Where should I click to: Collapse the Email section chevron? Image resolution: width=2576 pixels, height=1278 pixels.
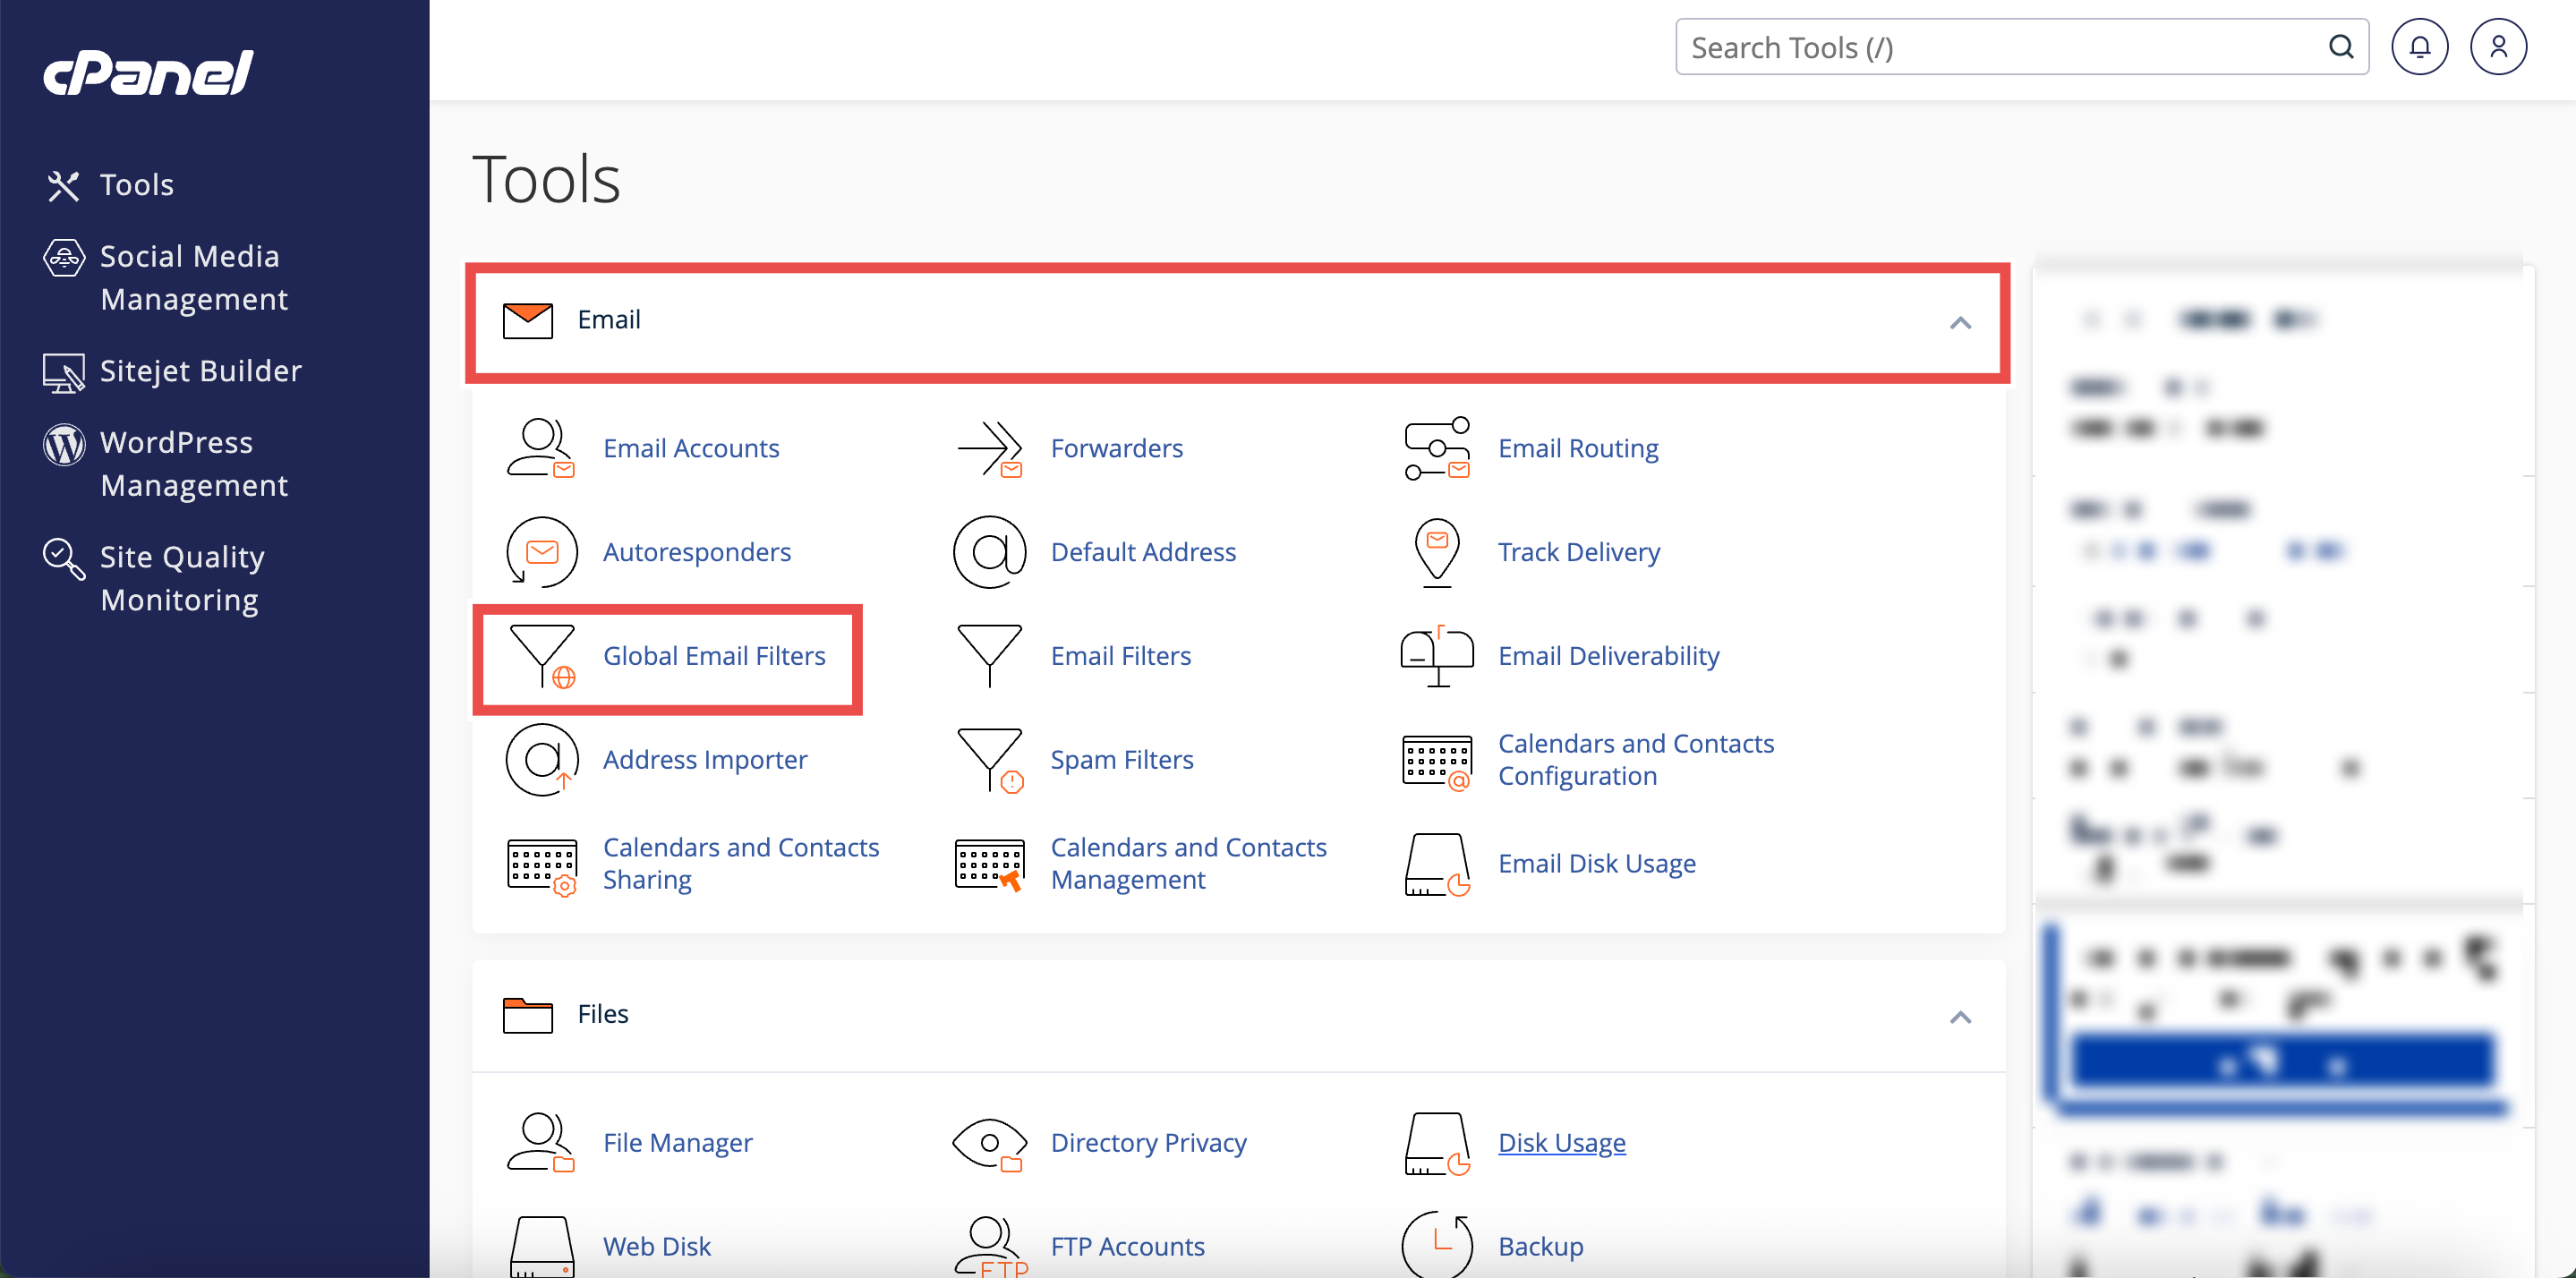[1960, 322]
